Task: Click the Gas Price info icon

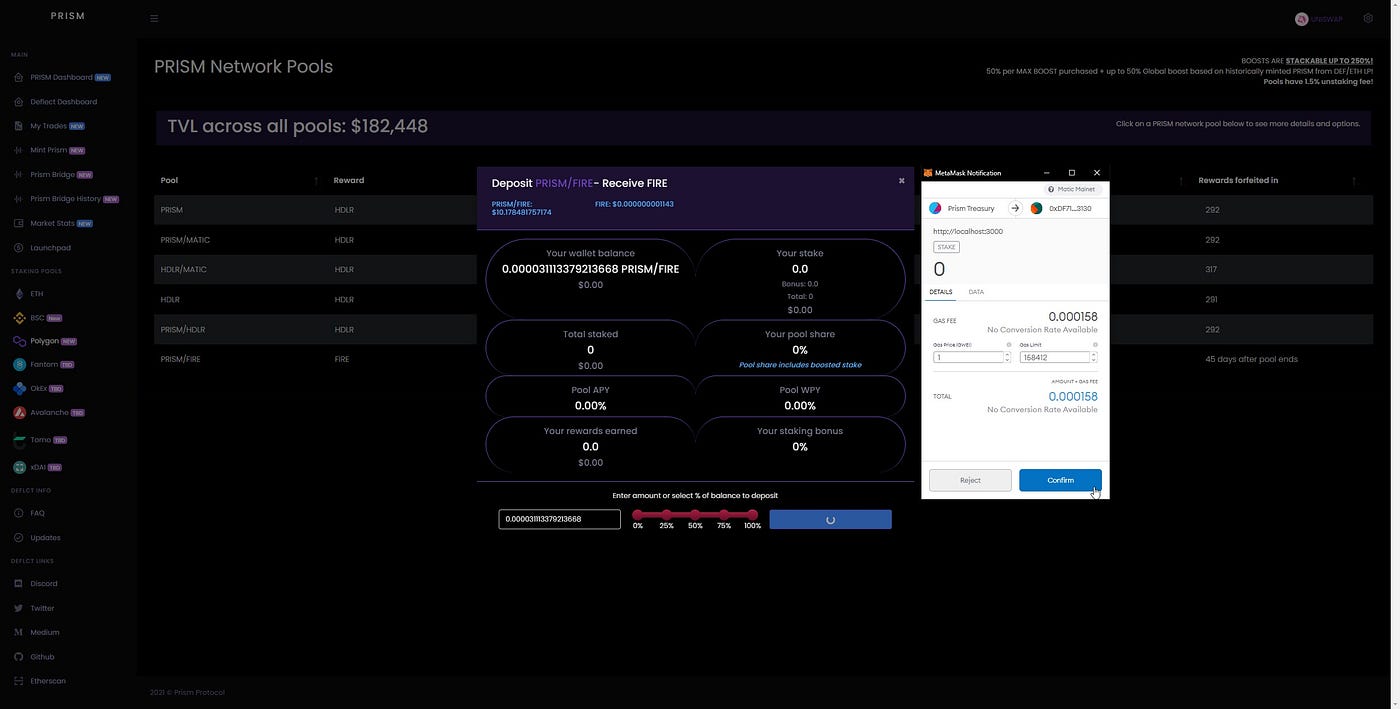Action: click(x=1007, y=345)
